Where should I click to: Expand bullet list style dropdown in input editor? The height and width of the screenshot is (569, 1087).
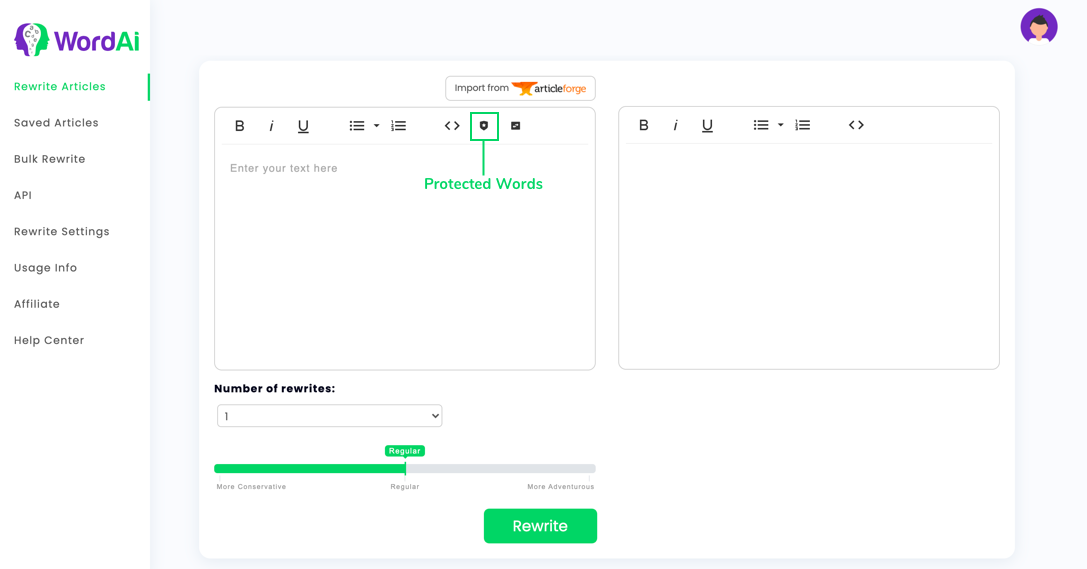pos(376,126)
